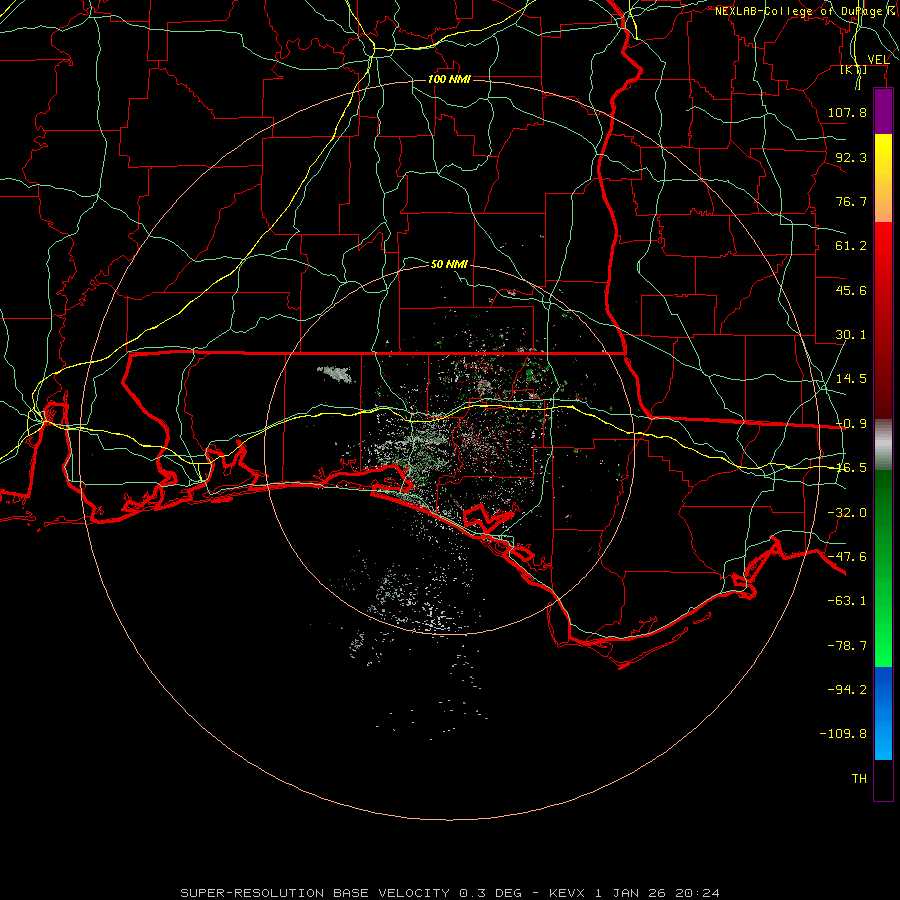This screenshot has width=900, height=900.
Task: Click the 'NEXLAB-College of DuPage' credit text
Action: point(798,11)
